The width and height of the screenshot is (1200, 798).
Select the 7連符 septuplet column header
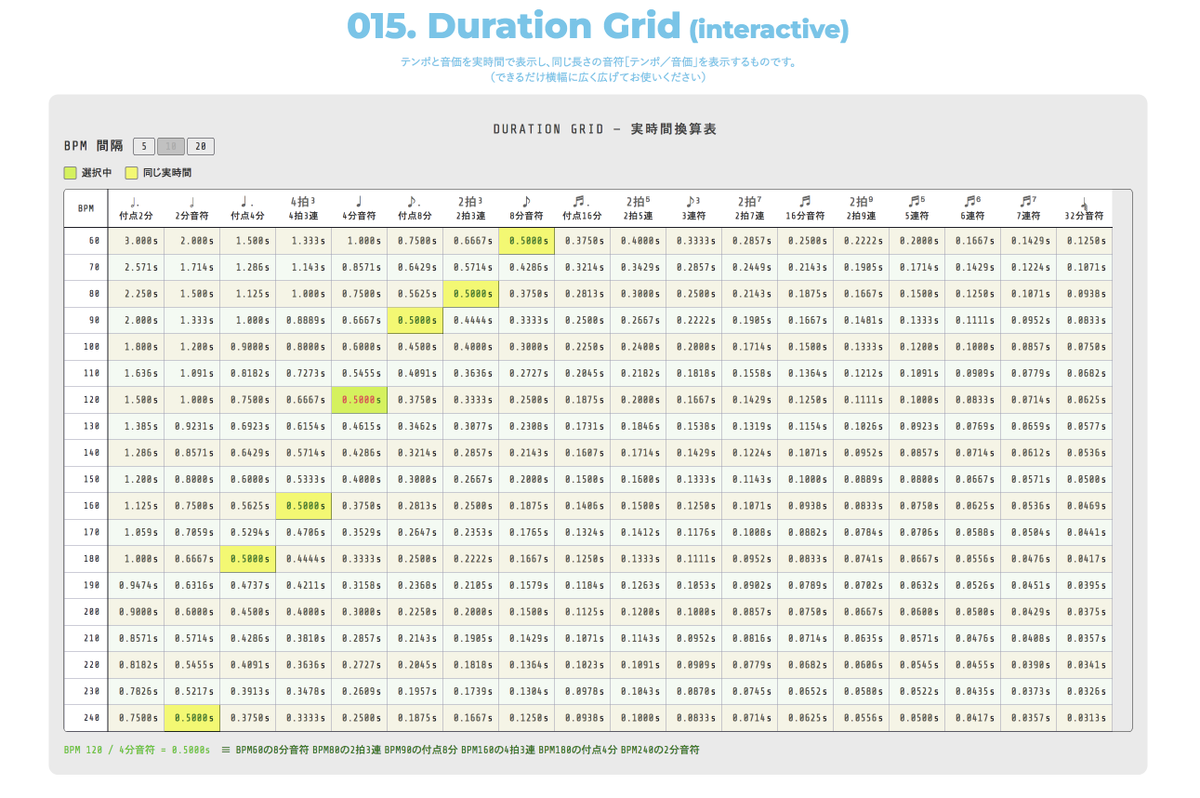(1027, 208)
